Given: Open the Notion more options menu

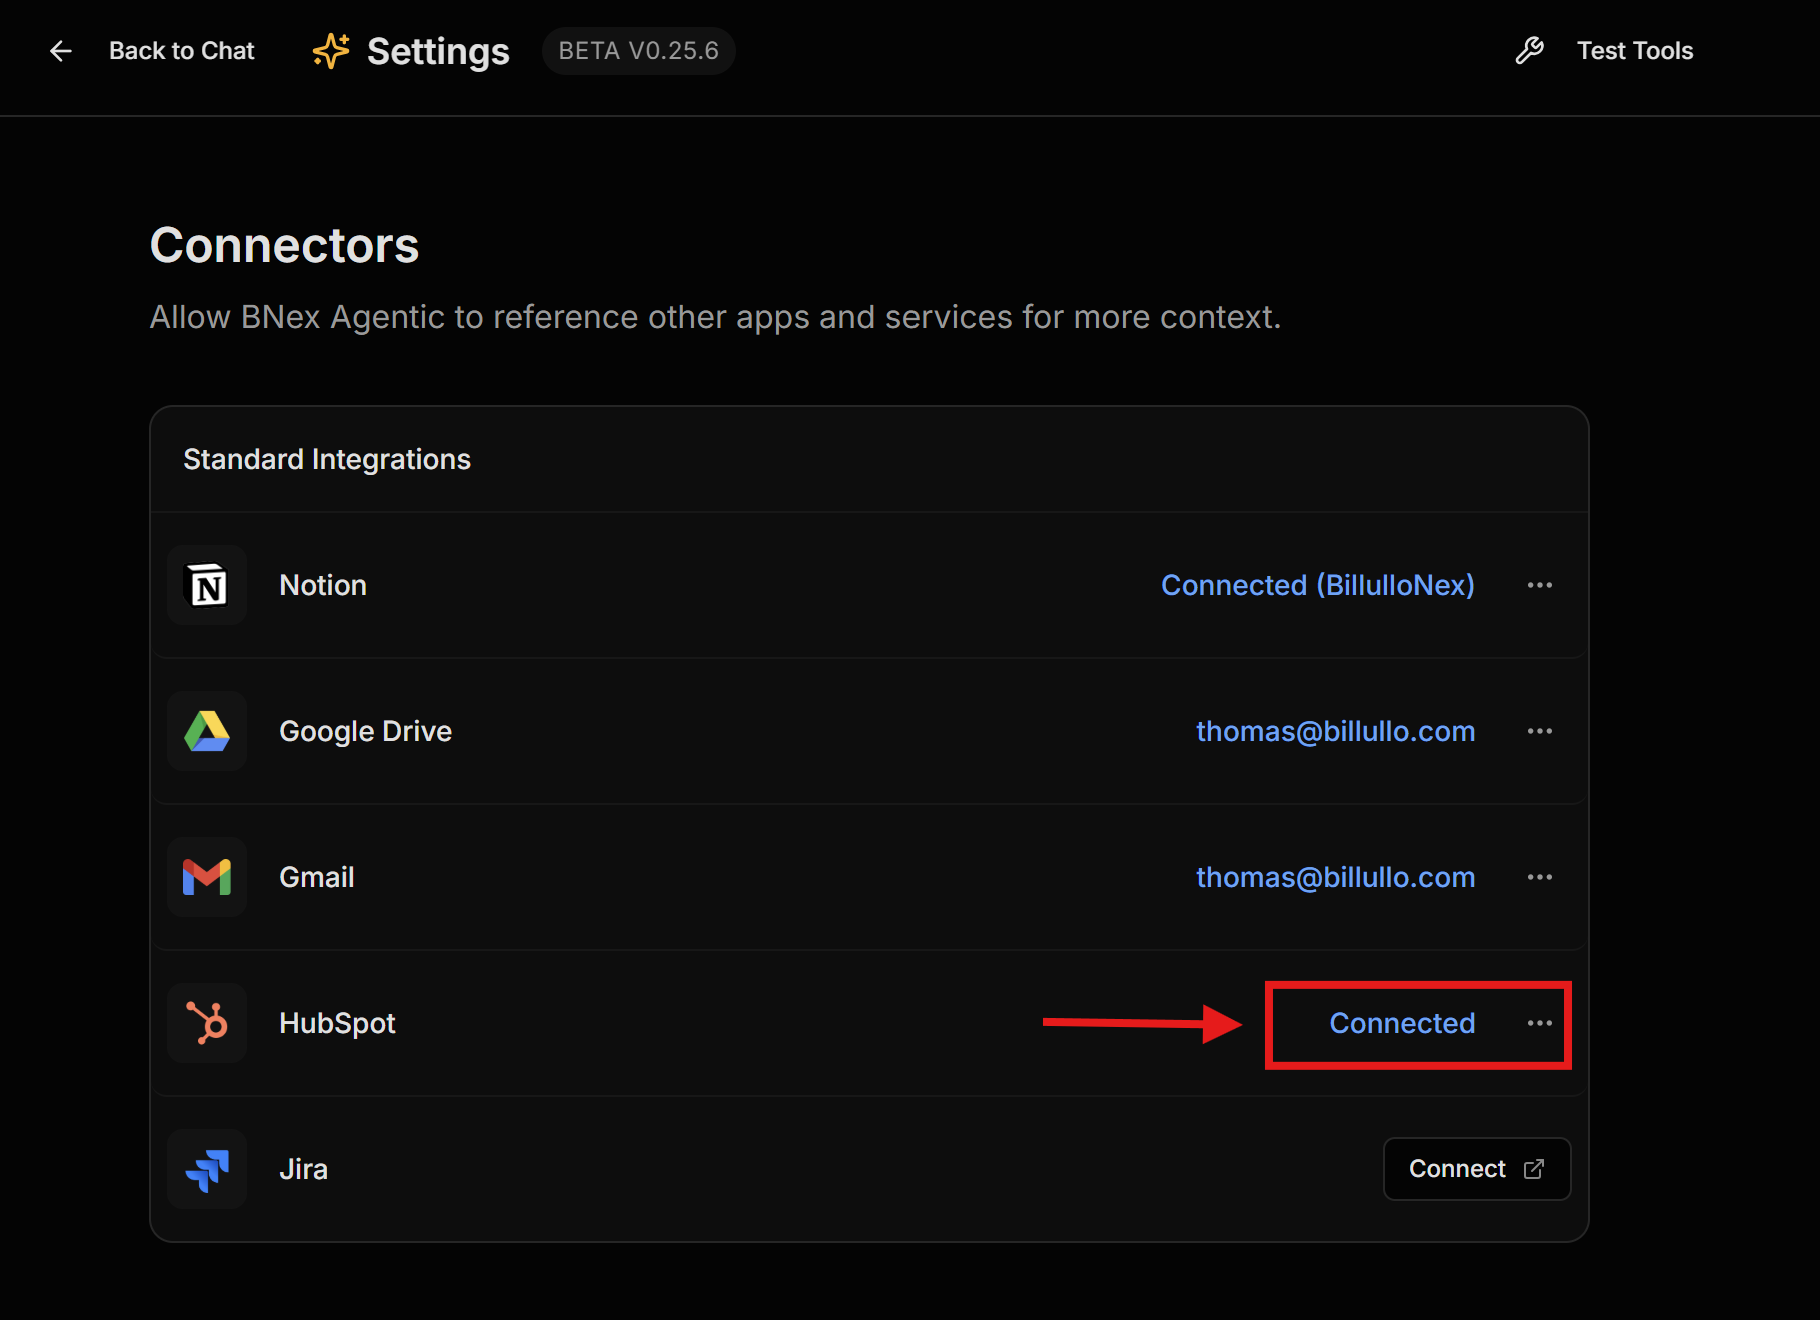Looking at the screenshot, I should [x=1539, y=585].
